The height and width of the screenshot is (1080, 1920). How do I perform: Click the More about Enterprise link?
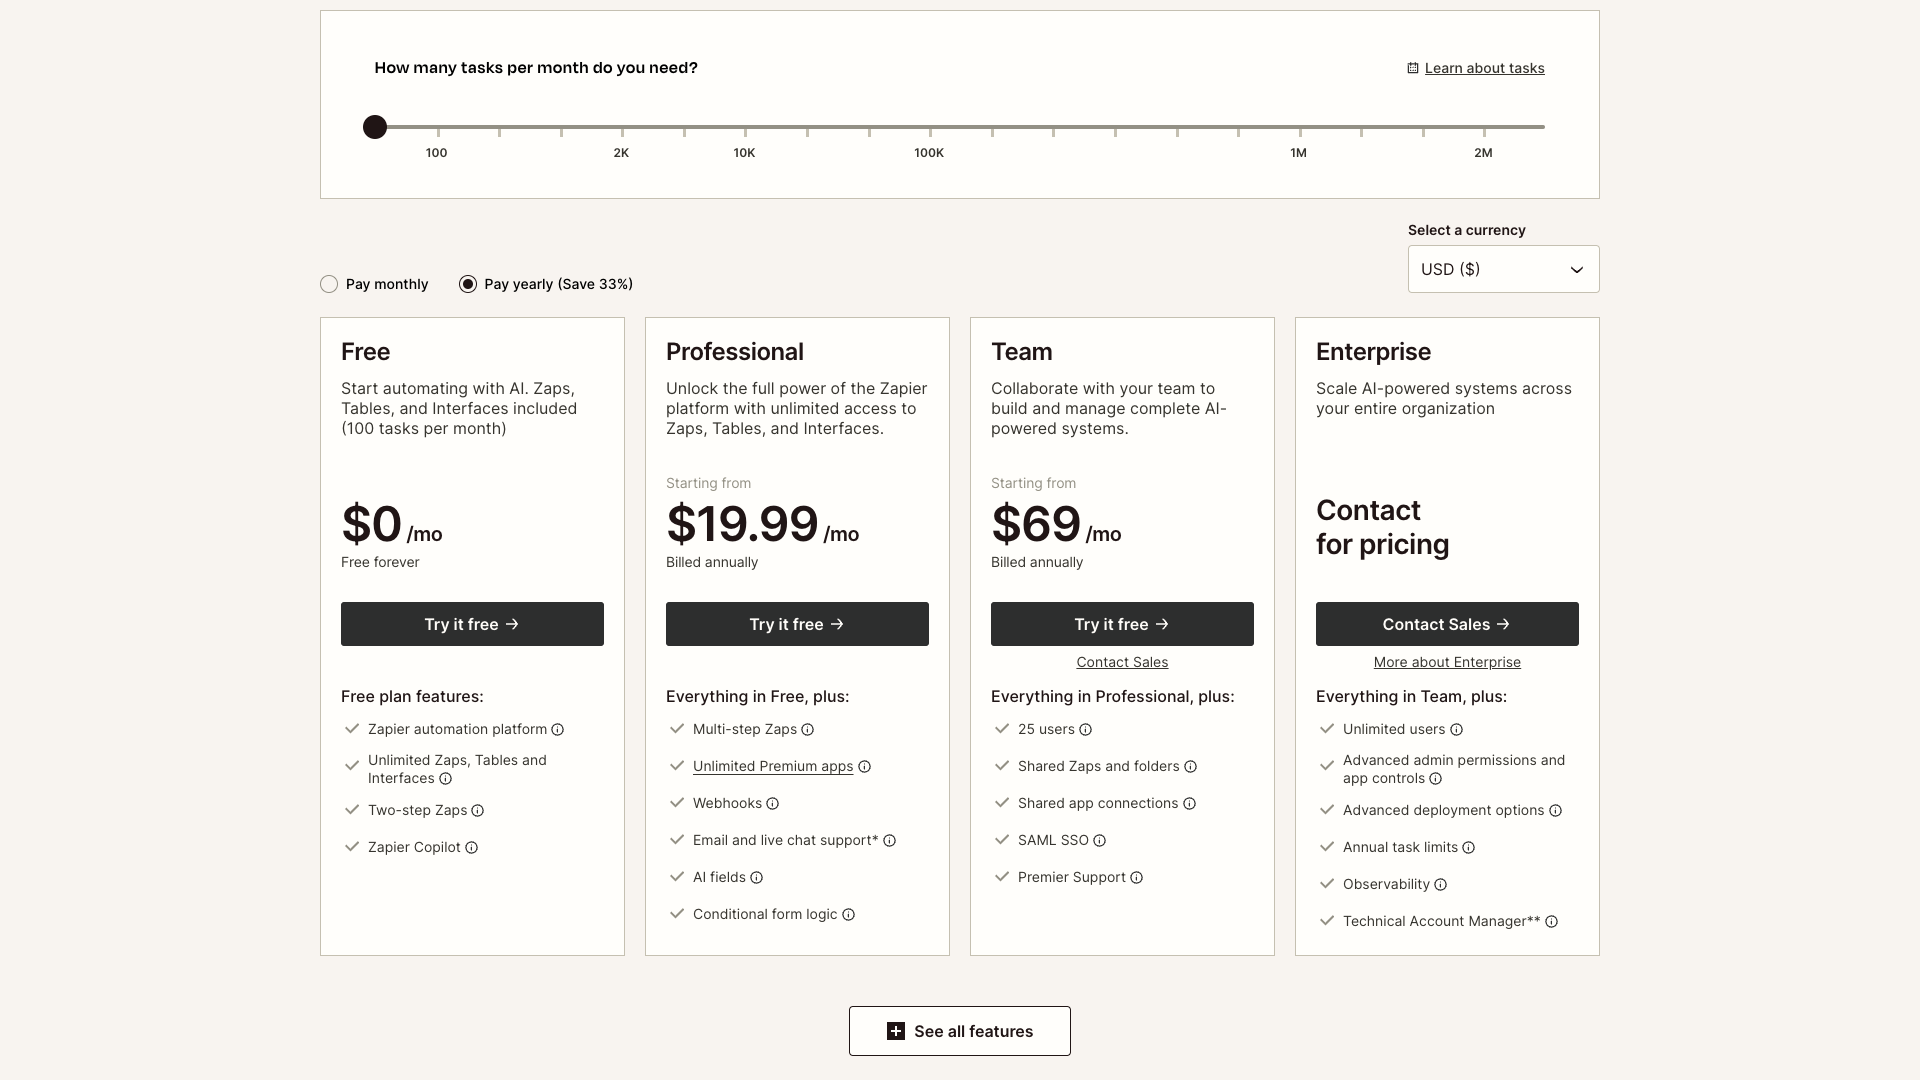coord(1446,661)
